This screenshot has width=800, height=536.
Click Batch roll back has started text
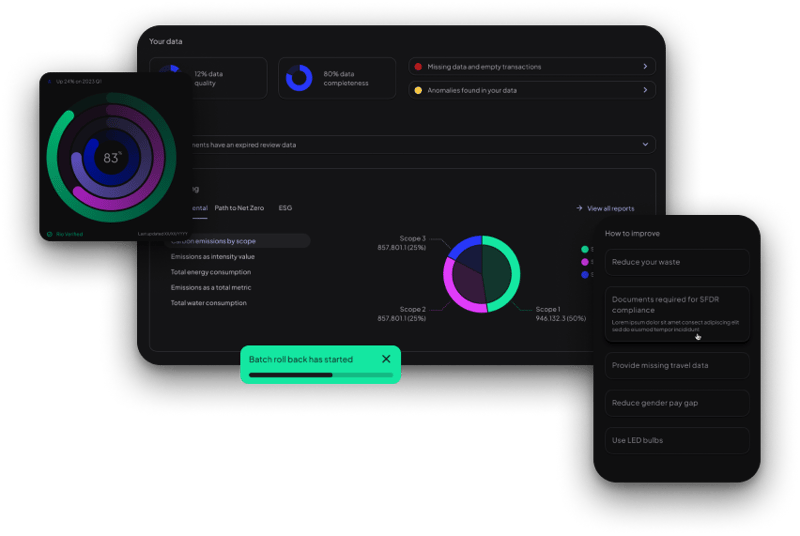[301, 360]
